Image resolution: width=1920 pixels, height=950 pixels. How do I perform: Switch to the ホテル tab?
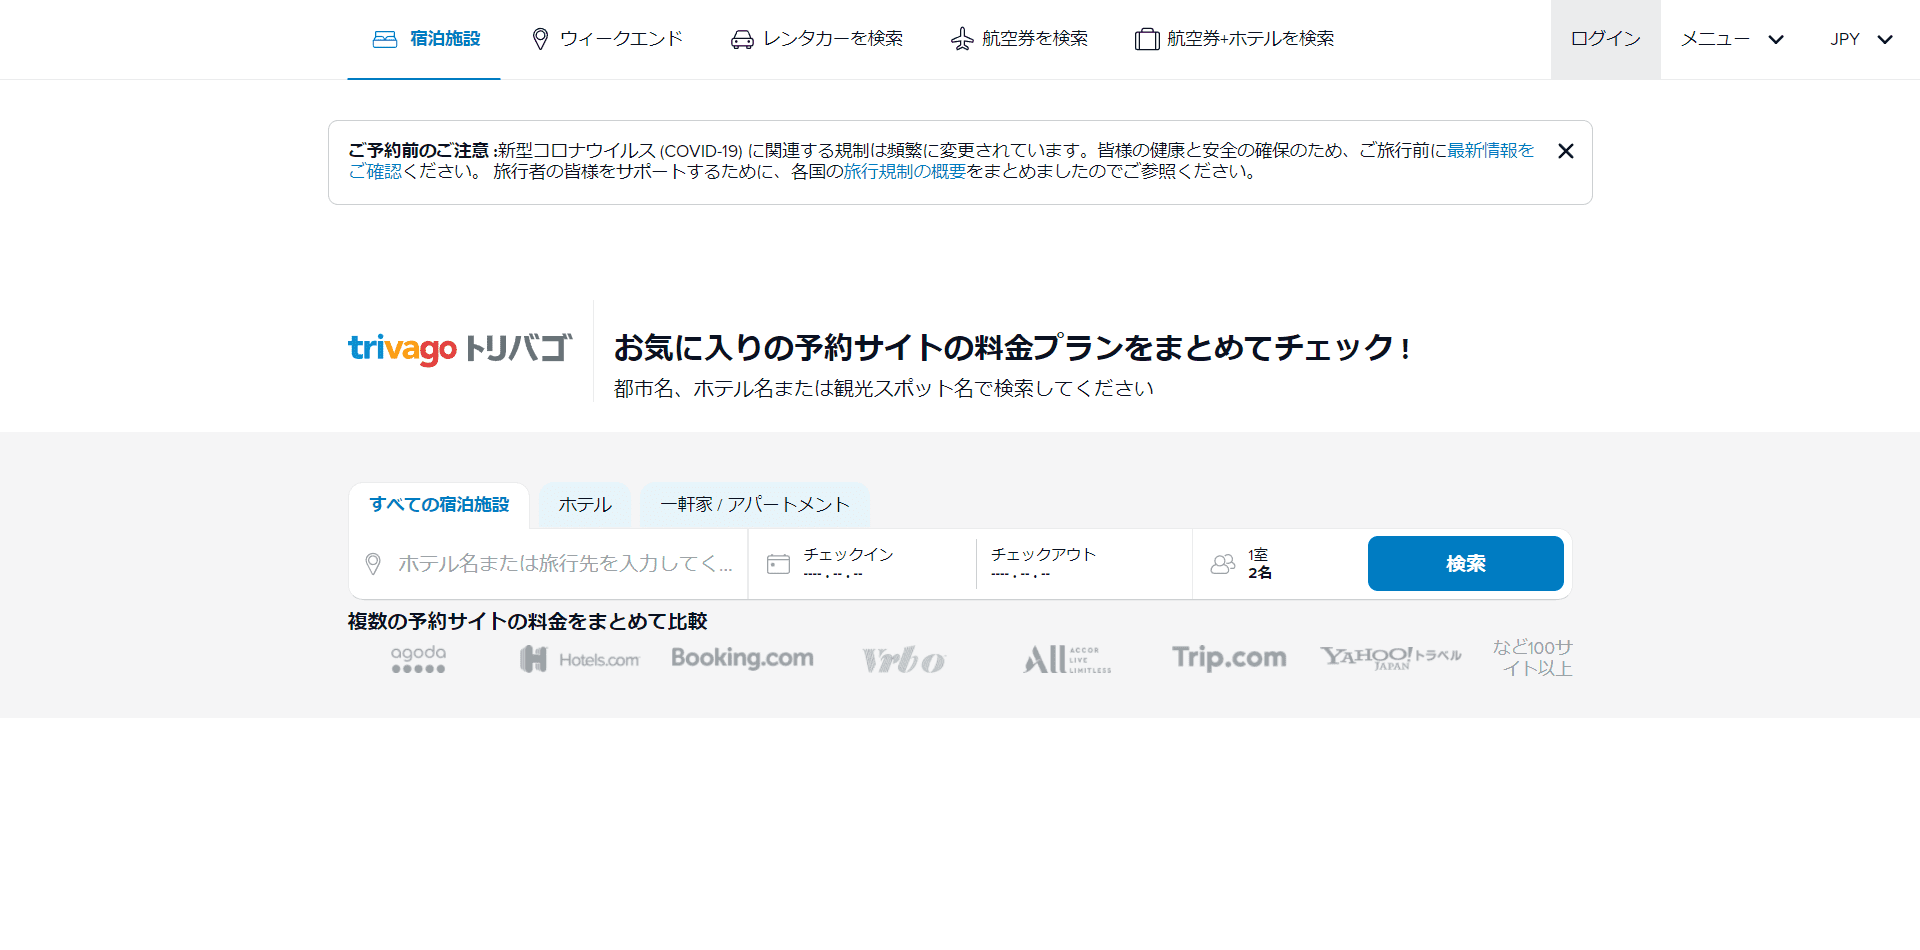pyautogui.click(x=585, y=505)
